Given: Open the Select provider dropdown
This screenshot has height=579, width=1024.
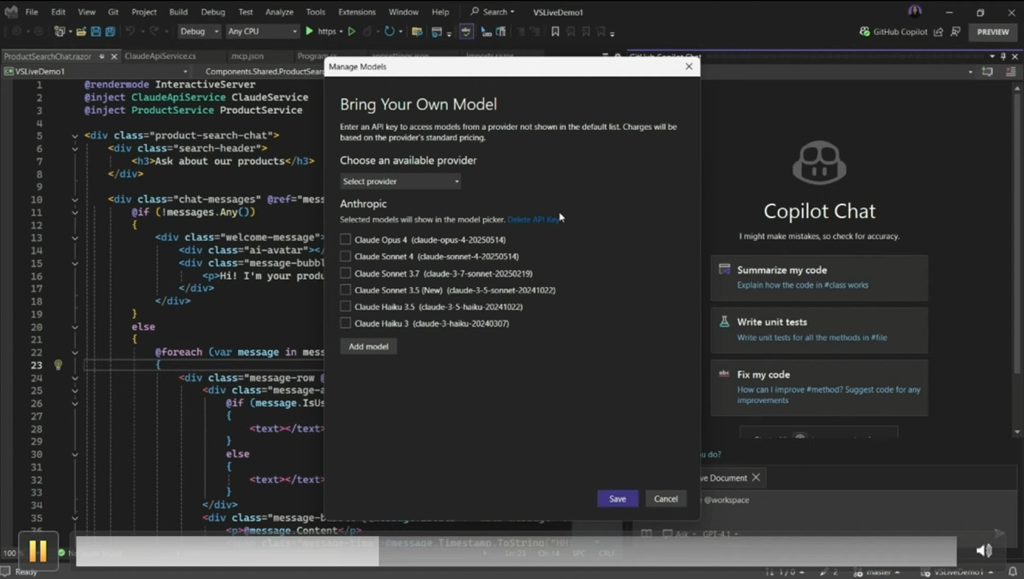Looking at the screenshot, I should [x=400, y=181].
